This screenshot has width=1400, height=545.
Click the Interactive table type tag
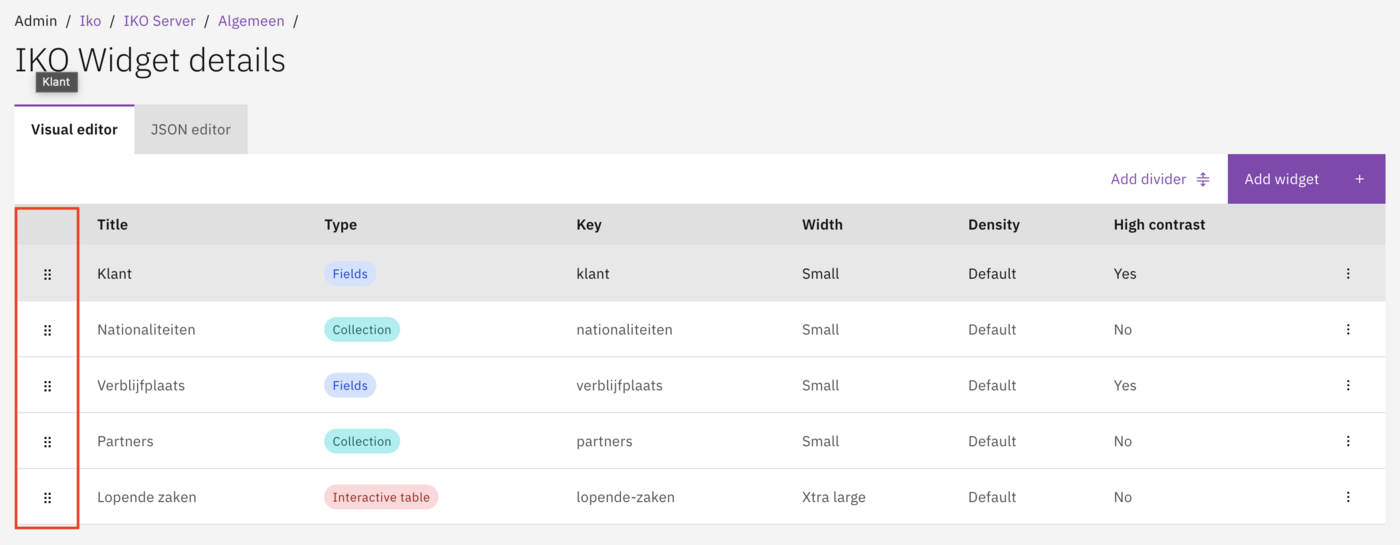381,498
